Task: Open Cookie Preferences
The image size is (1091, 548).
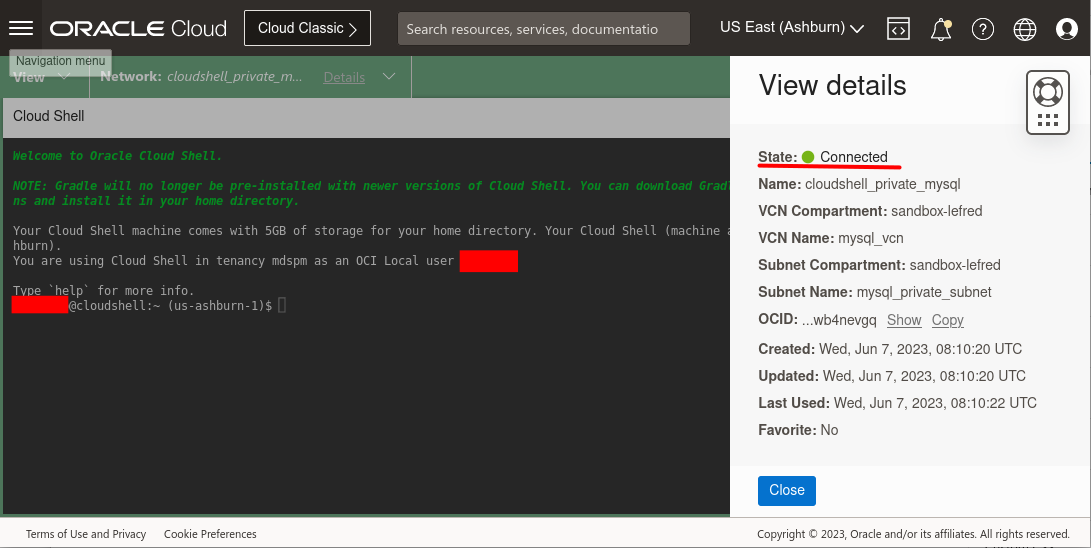Action: 210,534
